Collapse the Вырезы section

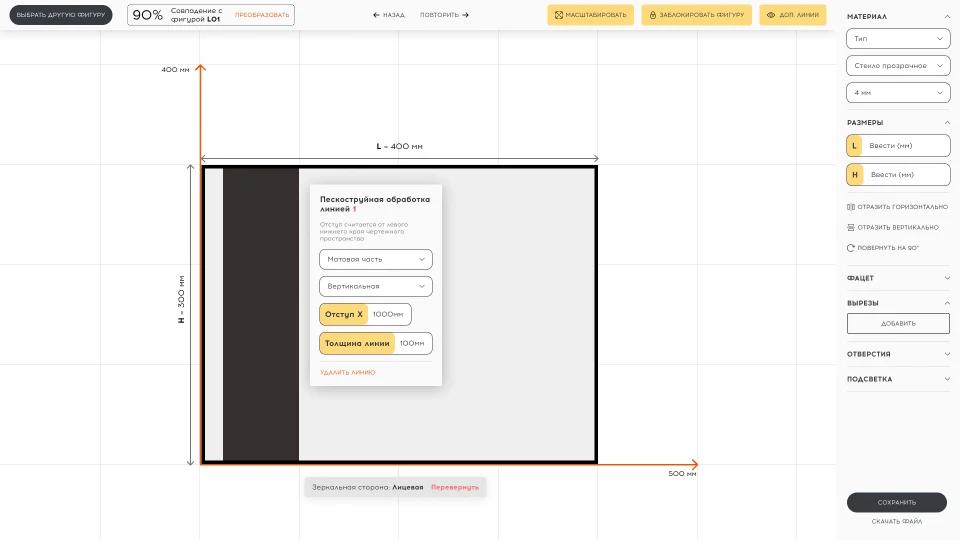[x=947, y=303]
